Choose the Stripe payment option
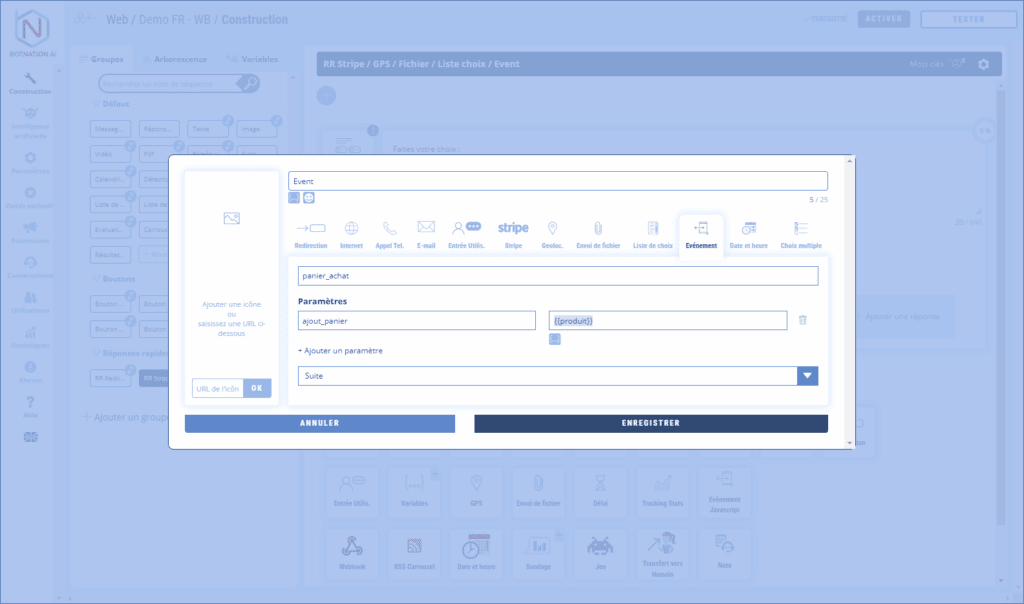The width and height of the screenshot is (1024, 604). coord(513,229)
